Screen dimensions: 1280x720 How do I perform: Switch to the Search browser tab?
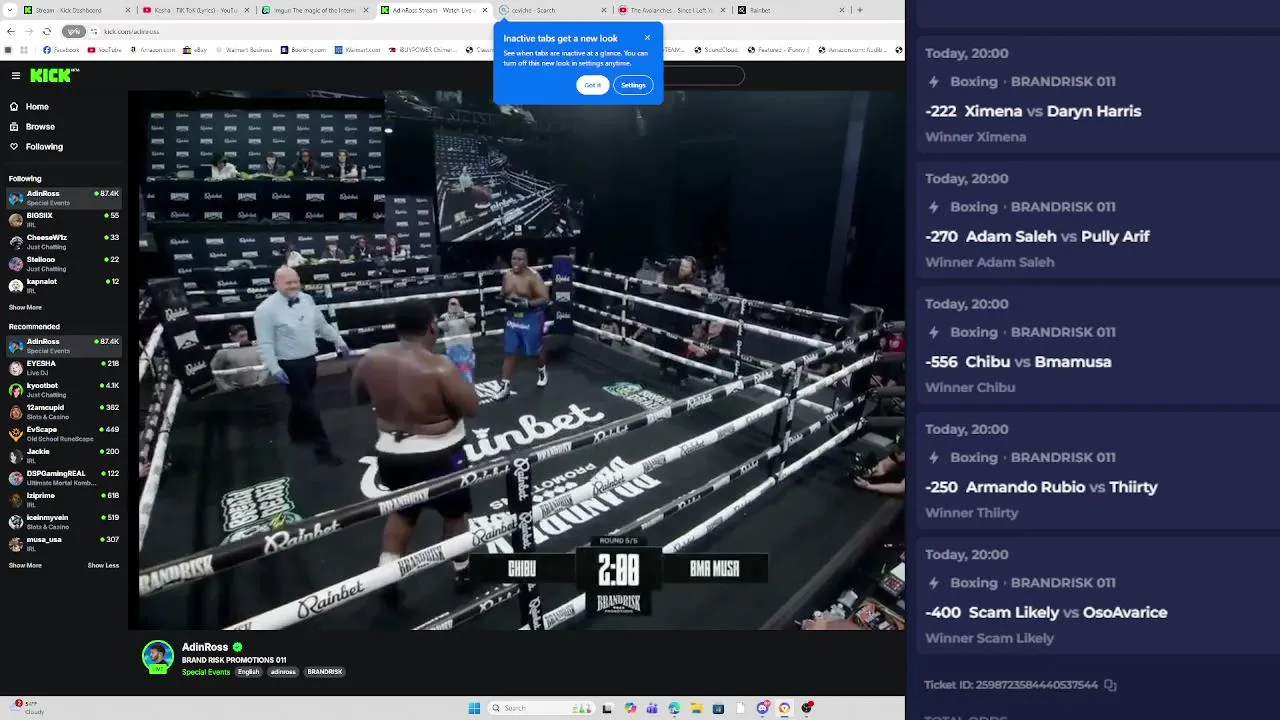pyautogui.click(x=554, y=10)
